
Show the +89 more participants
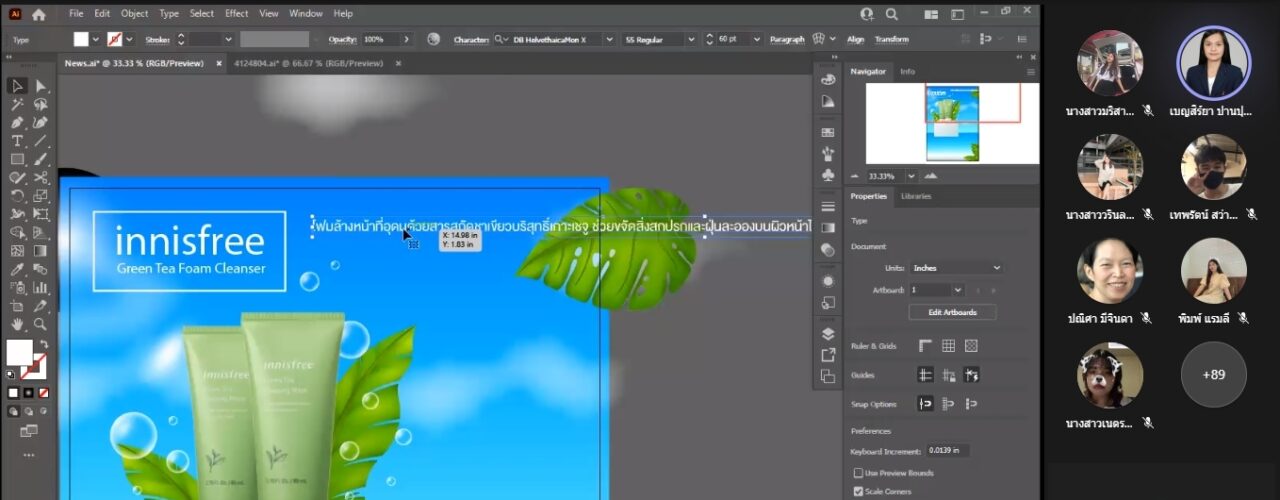[1213, 374]
